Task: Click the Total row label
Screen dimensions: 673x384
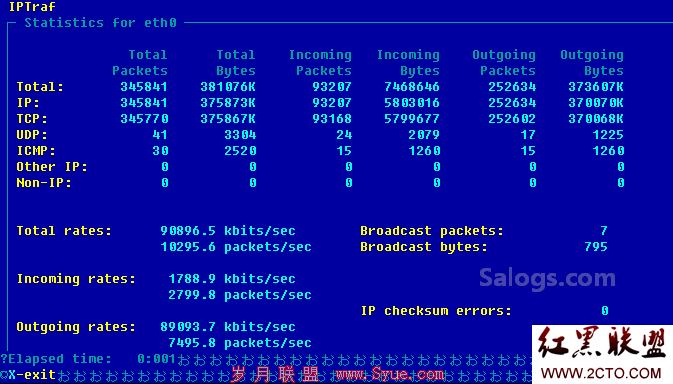Action: click(x=40, y=87)
